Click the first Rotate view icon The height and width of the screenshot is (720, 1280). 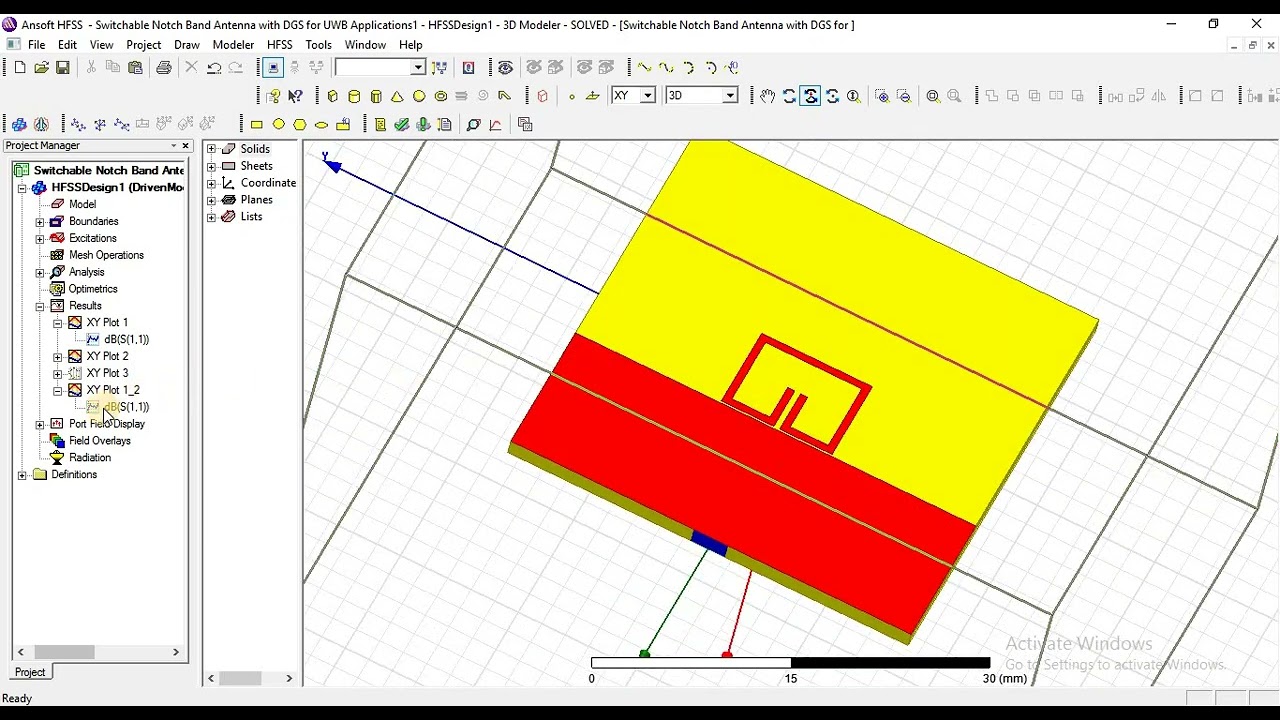tap(789, 96)
